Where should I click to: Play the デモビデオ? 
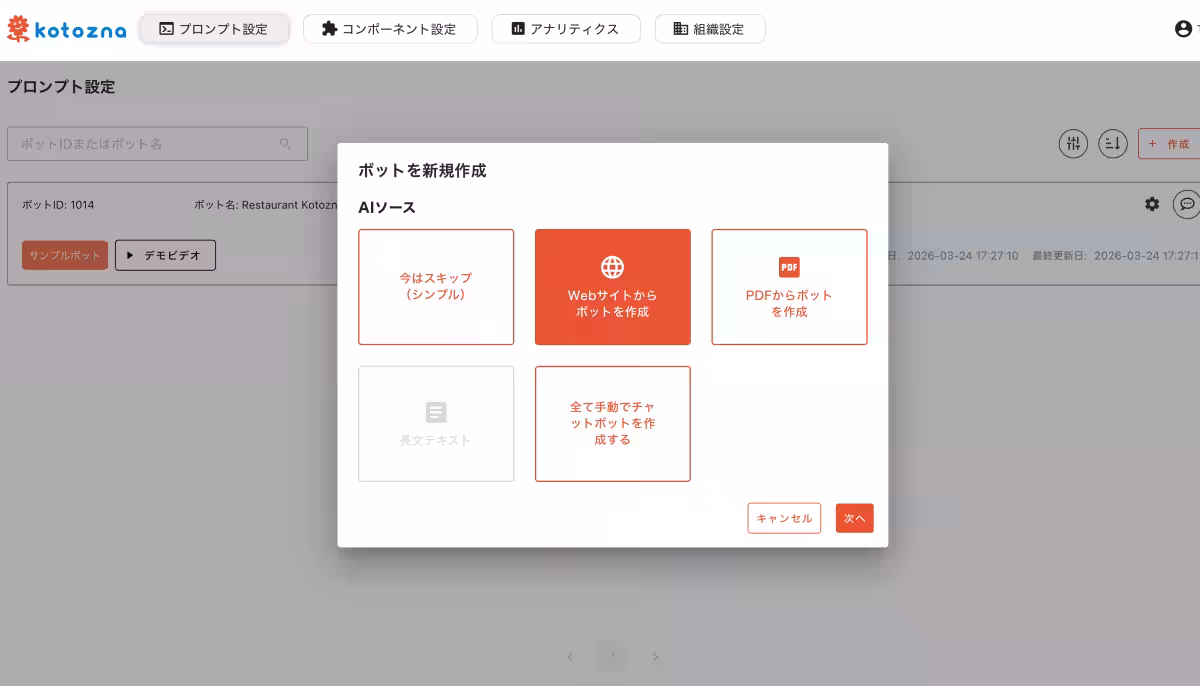(x=165, y=255)
